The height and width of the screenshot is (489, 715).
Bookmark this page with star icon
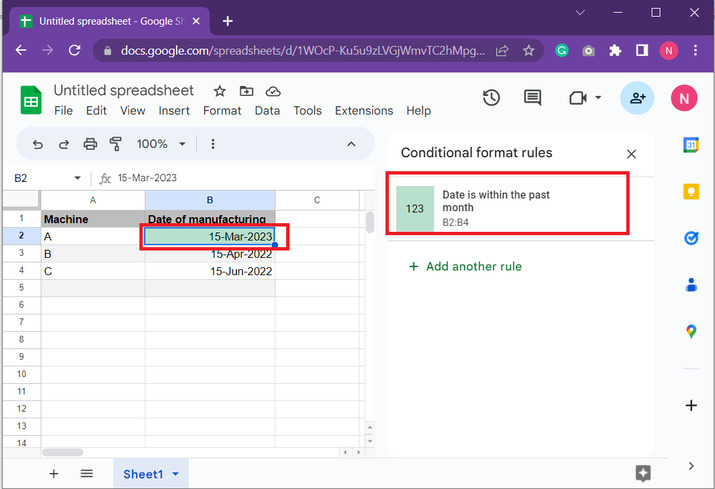pyautogui.click(x=528, y=50)
